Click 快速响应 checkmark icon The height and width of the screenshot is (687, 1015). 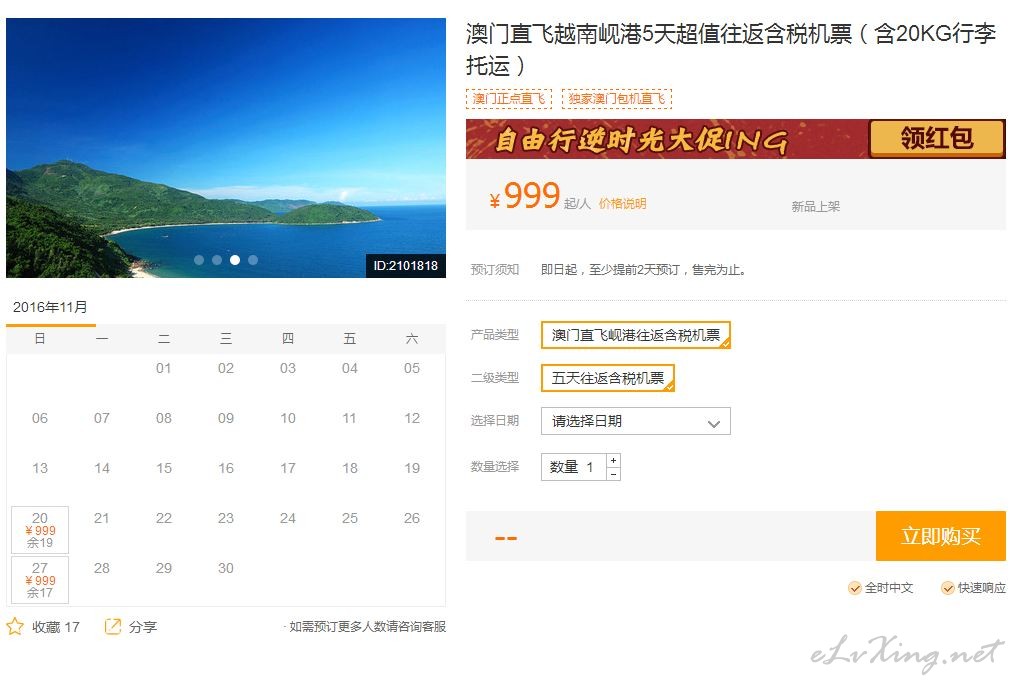(x=948, y=588)
